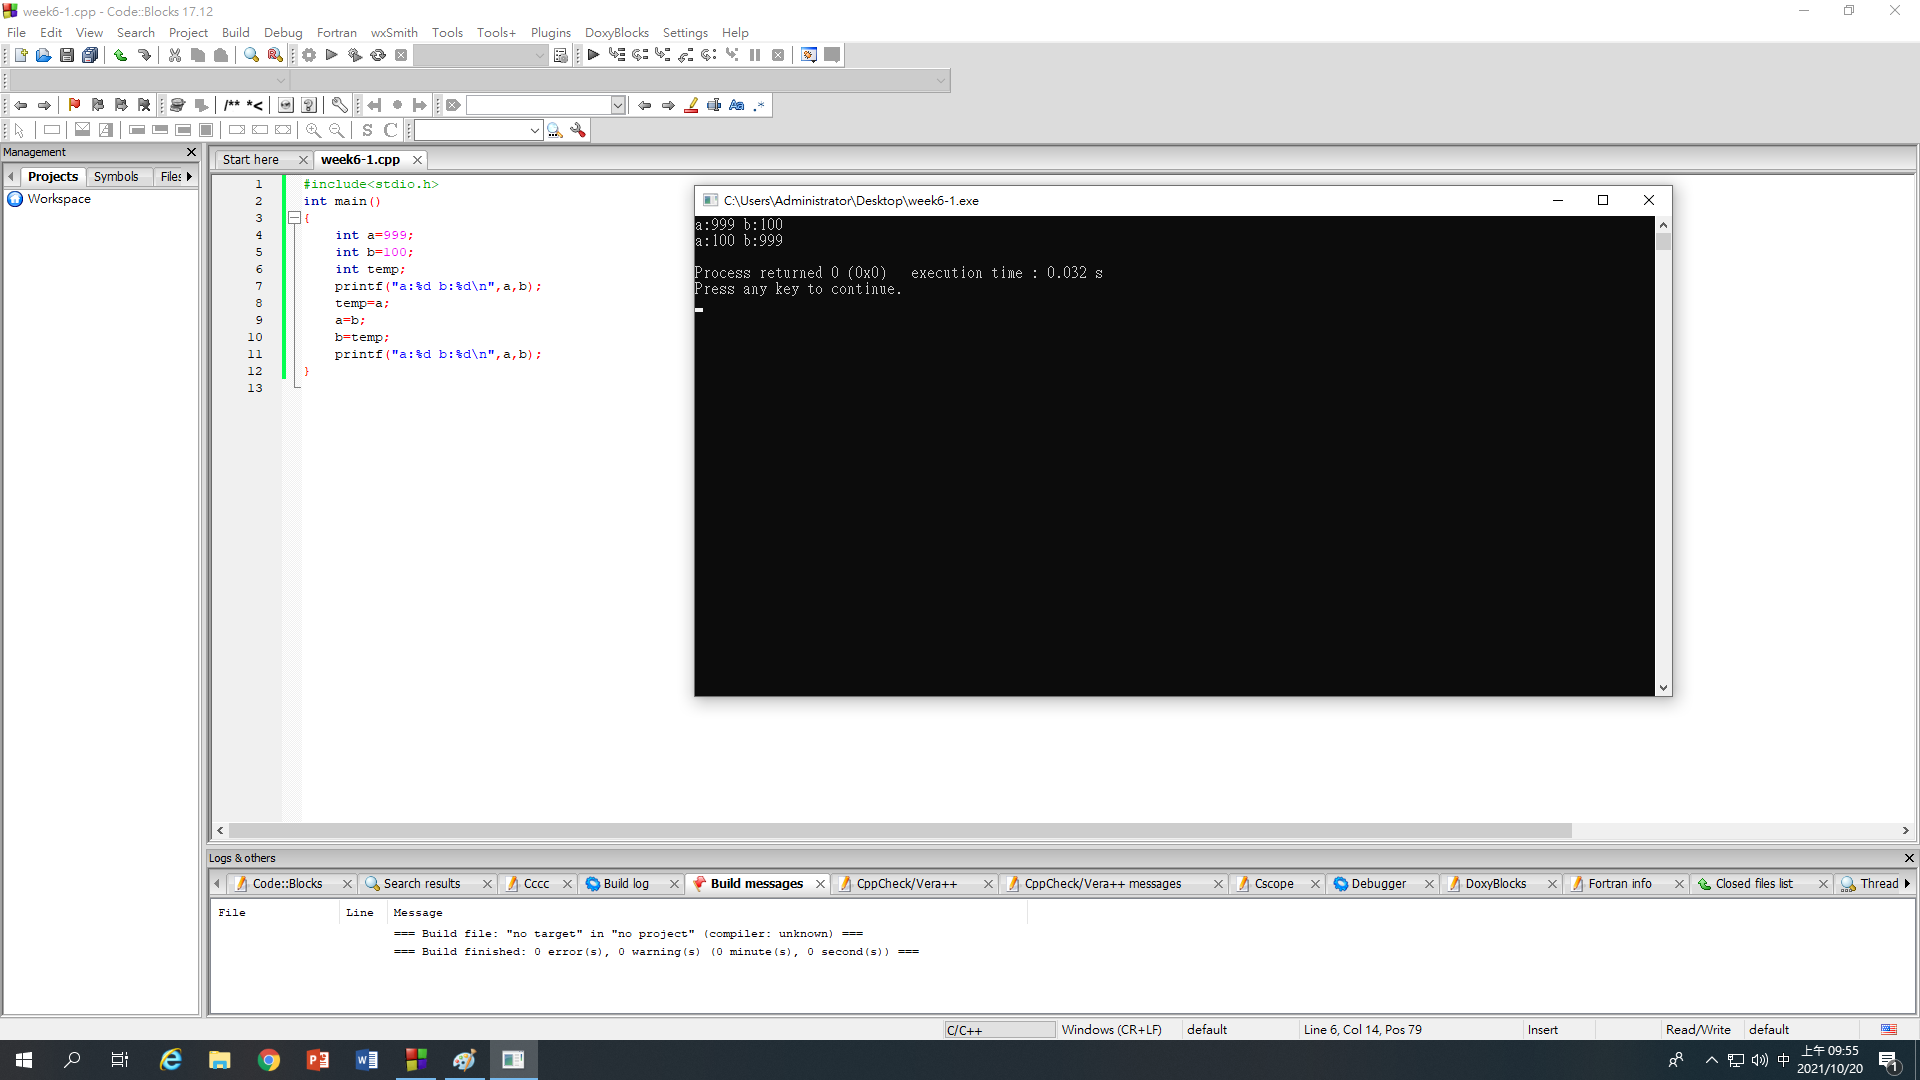Click the Rebuild icon in the toolbar
Screen dimensions: 1920x1080
pyautogui.click(x=378, y=55)
